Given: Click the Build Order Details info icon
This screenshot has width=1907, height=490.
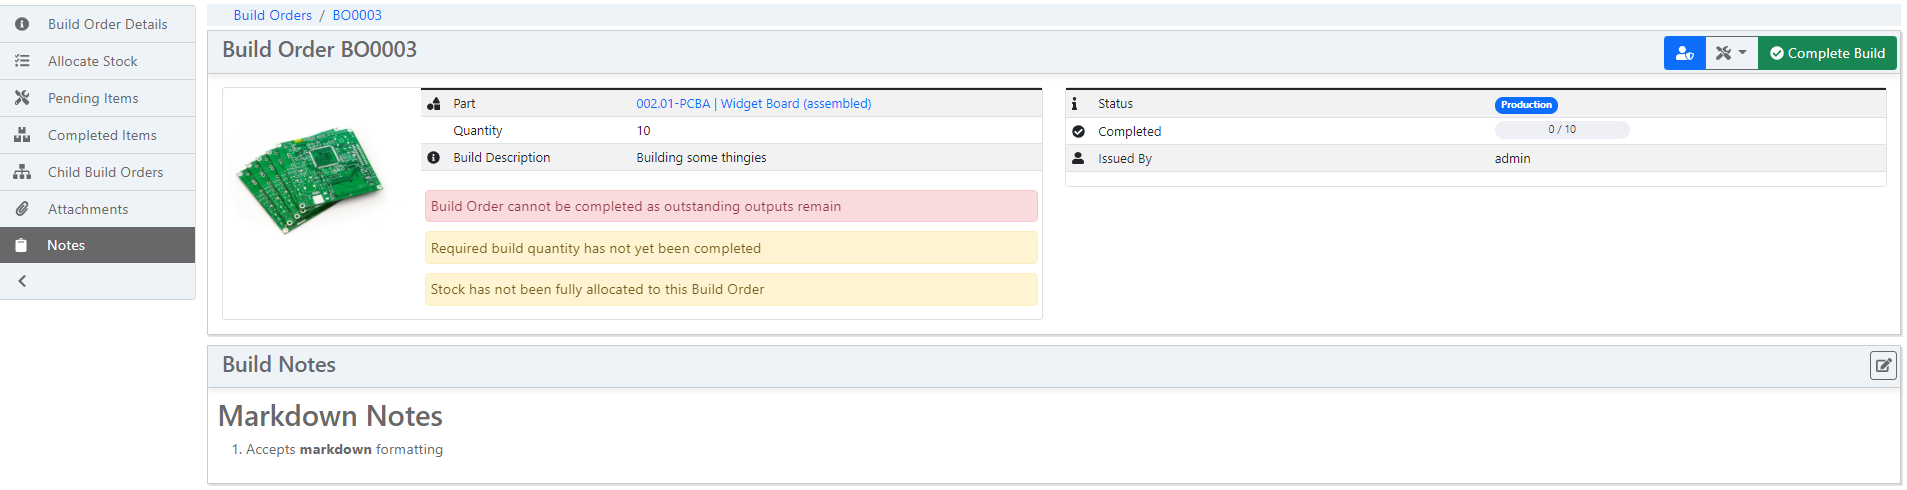Looking at the screenshot, I should tap(22, 24).
